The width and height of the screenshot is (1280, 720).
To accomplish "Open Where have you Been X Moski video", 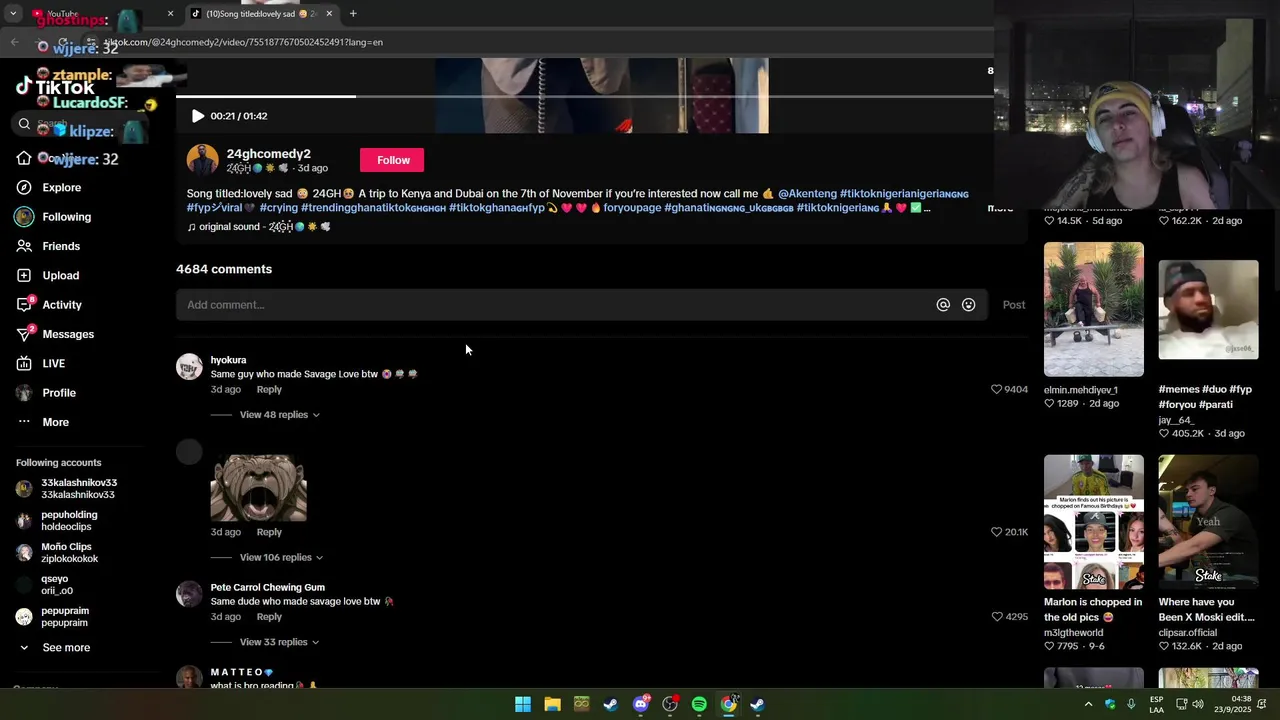I will click(1208, 522).
